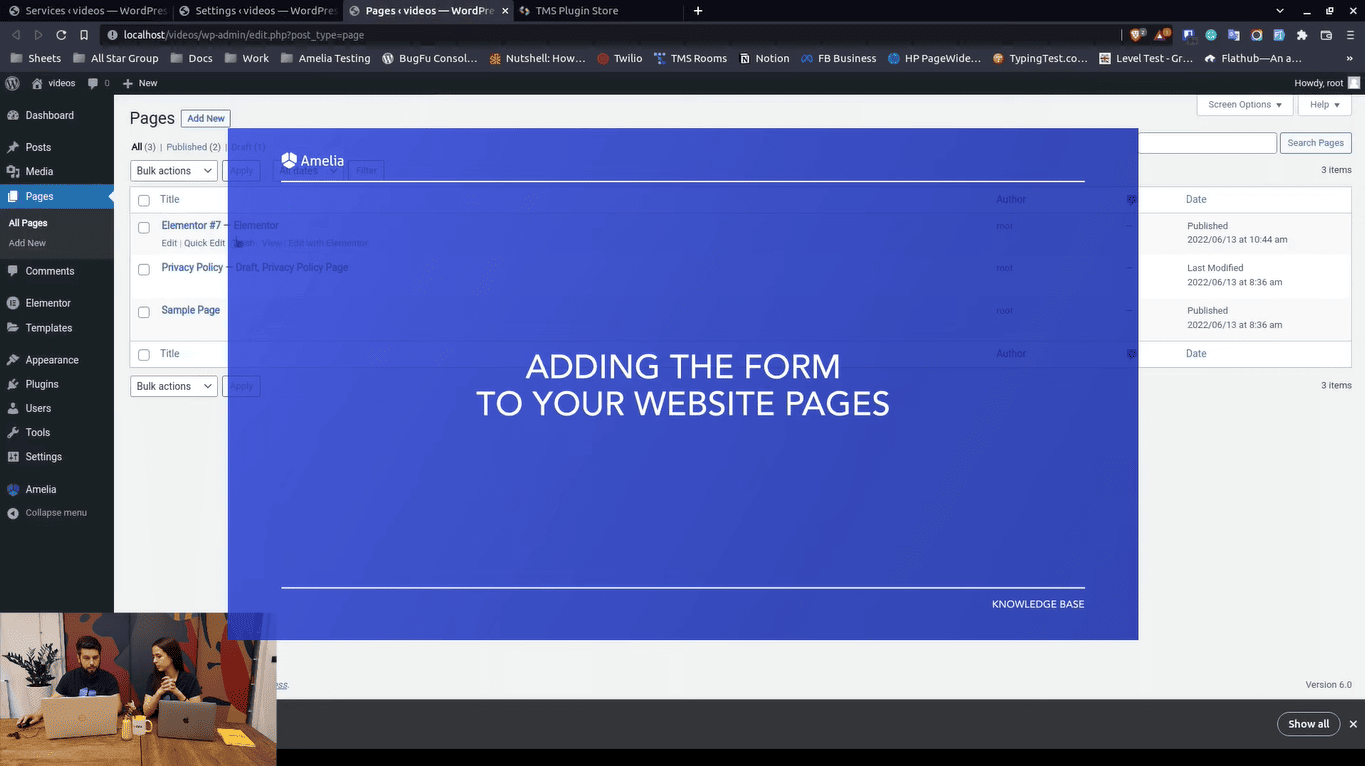The height and width of the screenshot is (766, 1365).
Task: Open a new browser tab
Action: click(698, 11)
